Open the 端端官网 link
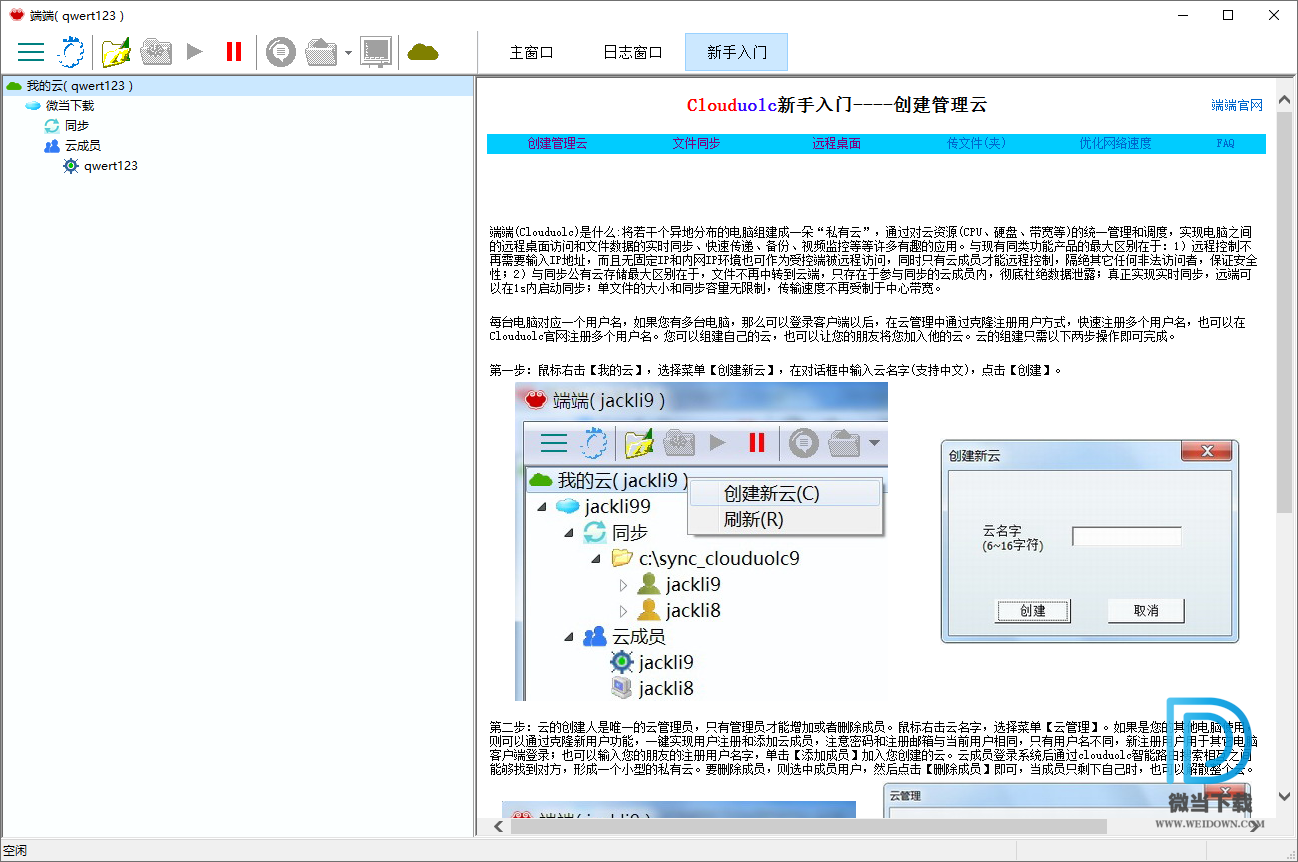Viewport: 1298px width, 862px height. (x=1237, y=105)
